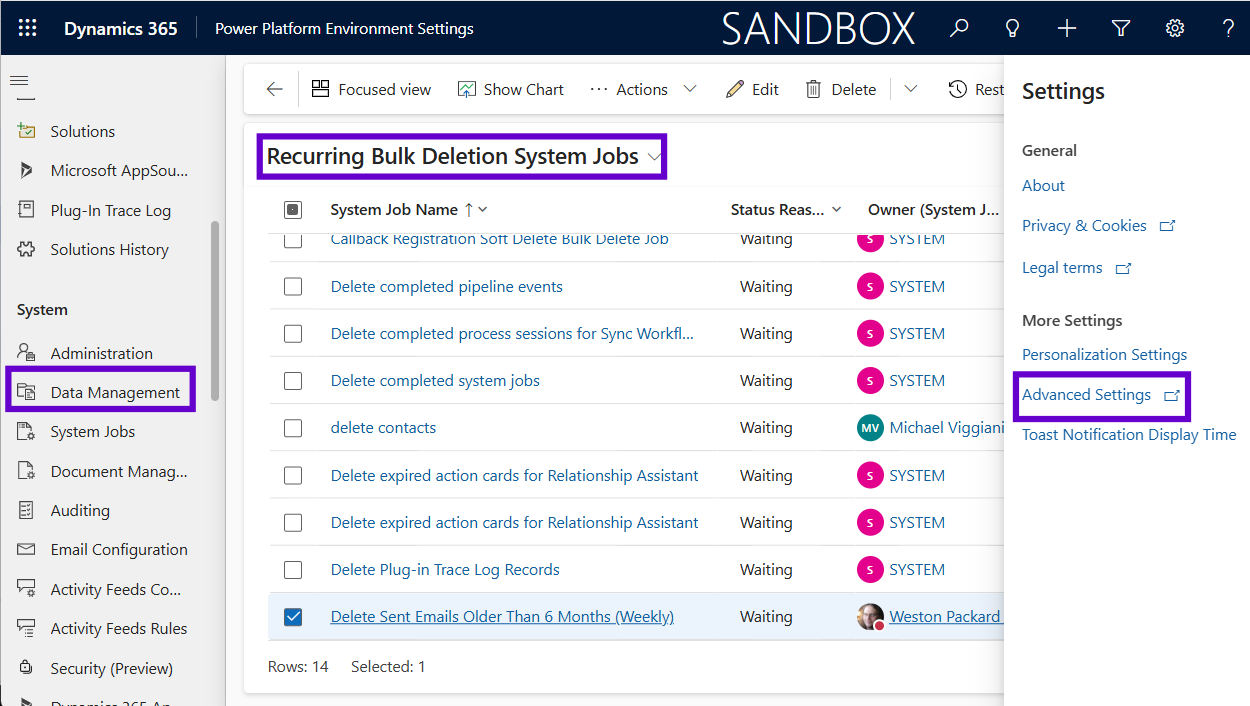Click the settings gear icon
The width and height of the screenshot is (1250, 706).
click(1175, 28)
